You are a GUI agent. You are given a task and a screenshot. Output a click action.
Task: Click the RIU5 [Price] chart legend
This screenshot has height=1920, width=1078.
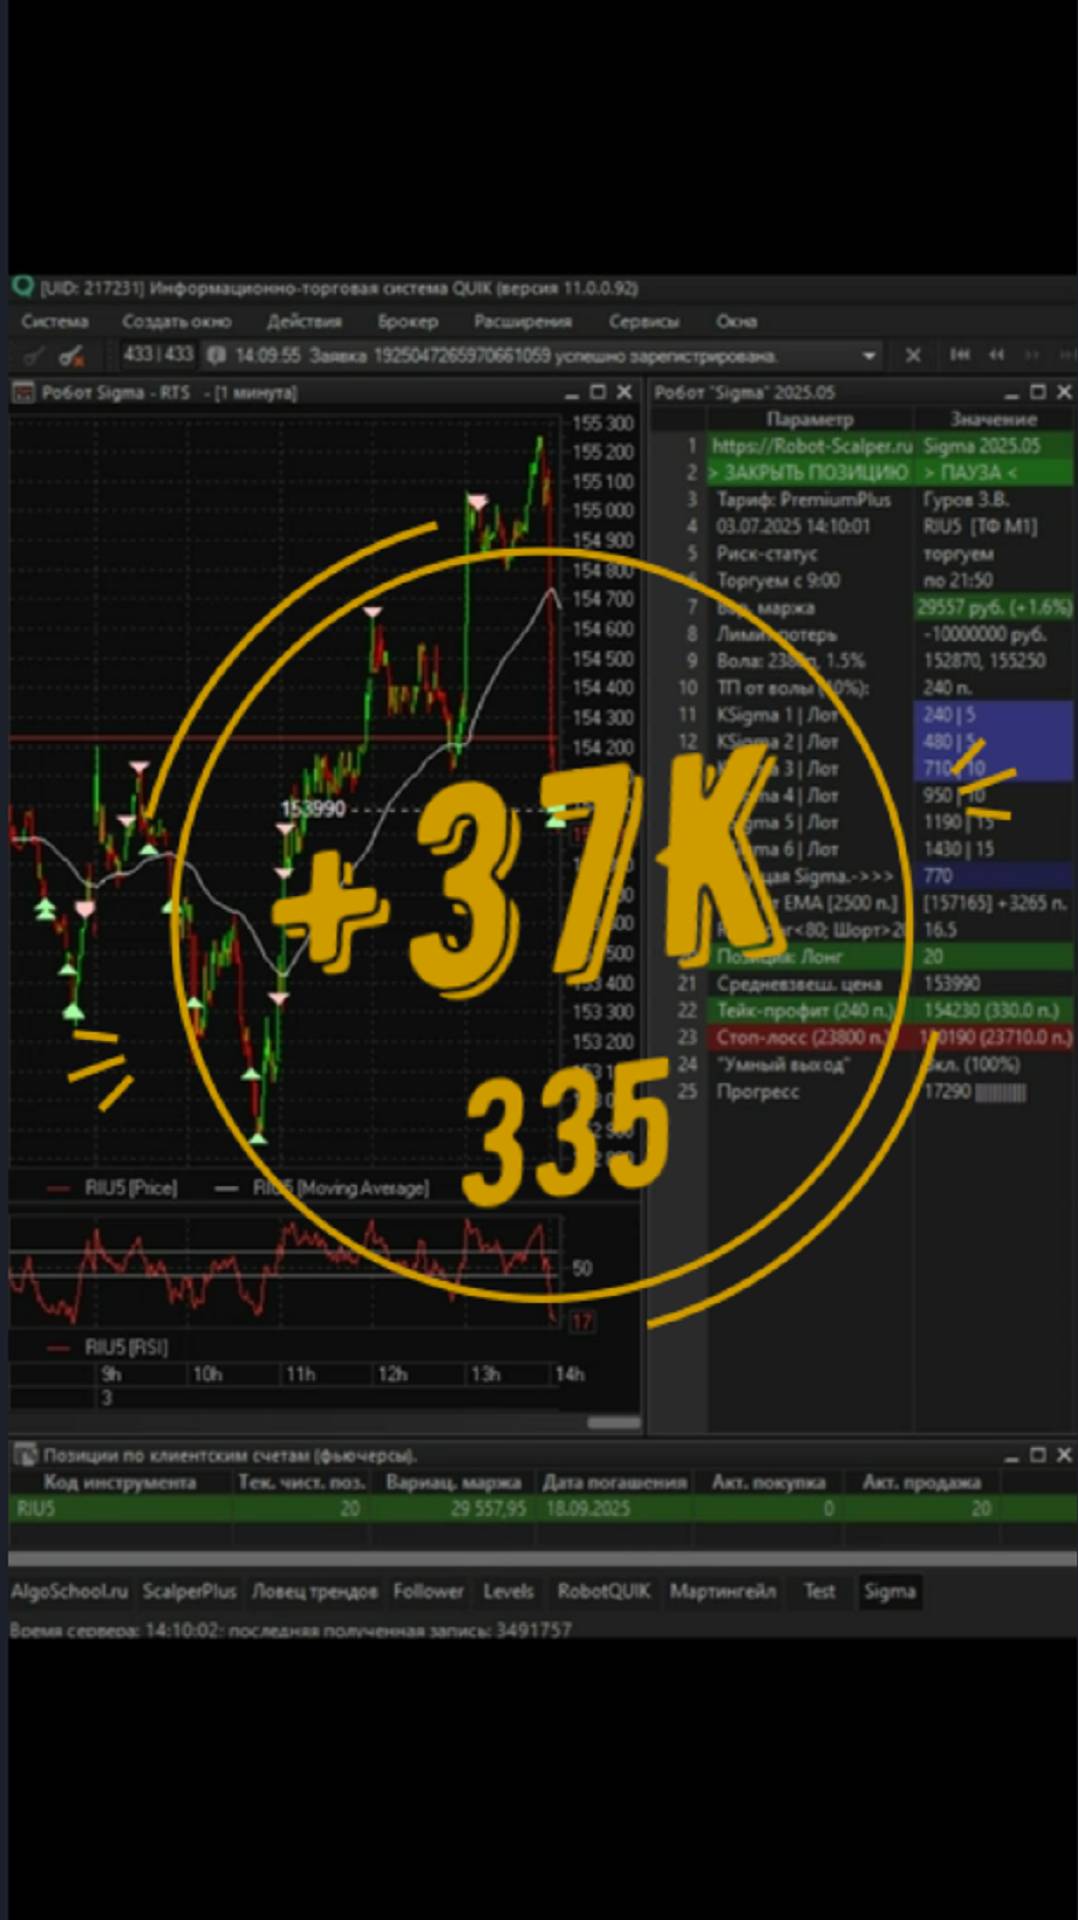pos(112,1188)
